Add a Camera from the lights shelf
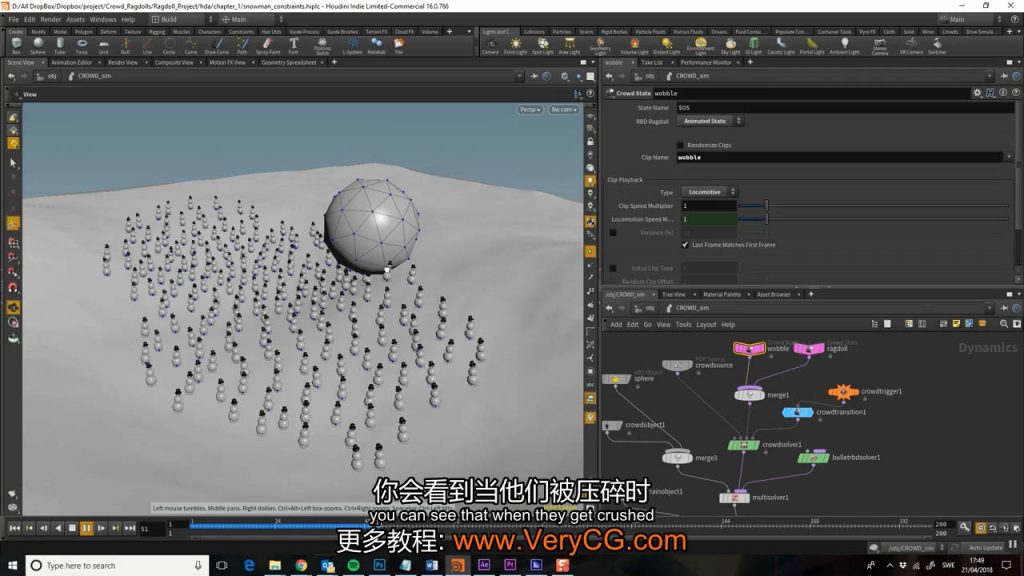1024x576 pixels. pyautogui.click(x=490, y=46)
